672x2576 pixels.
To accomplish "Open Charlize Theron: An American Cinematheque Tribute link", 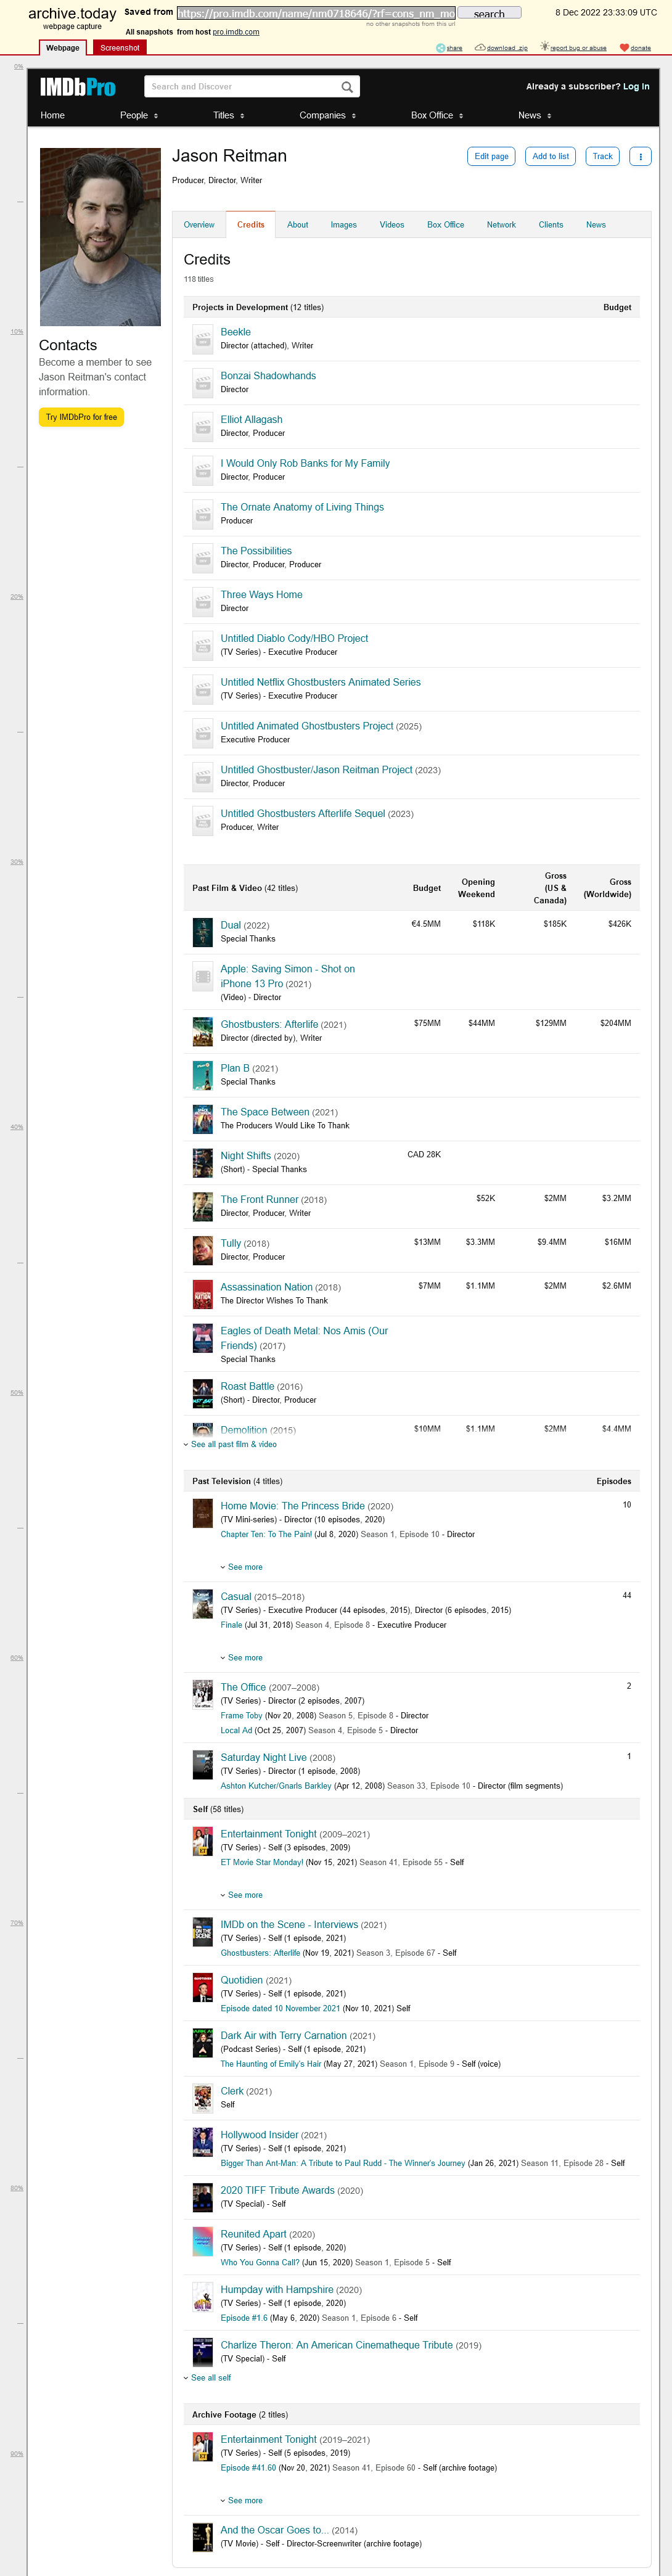I will coord(336,2345).
